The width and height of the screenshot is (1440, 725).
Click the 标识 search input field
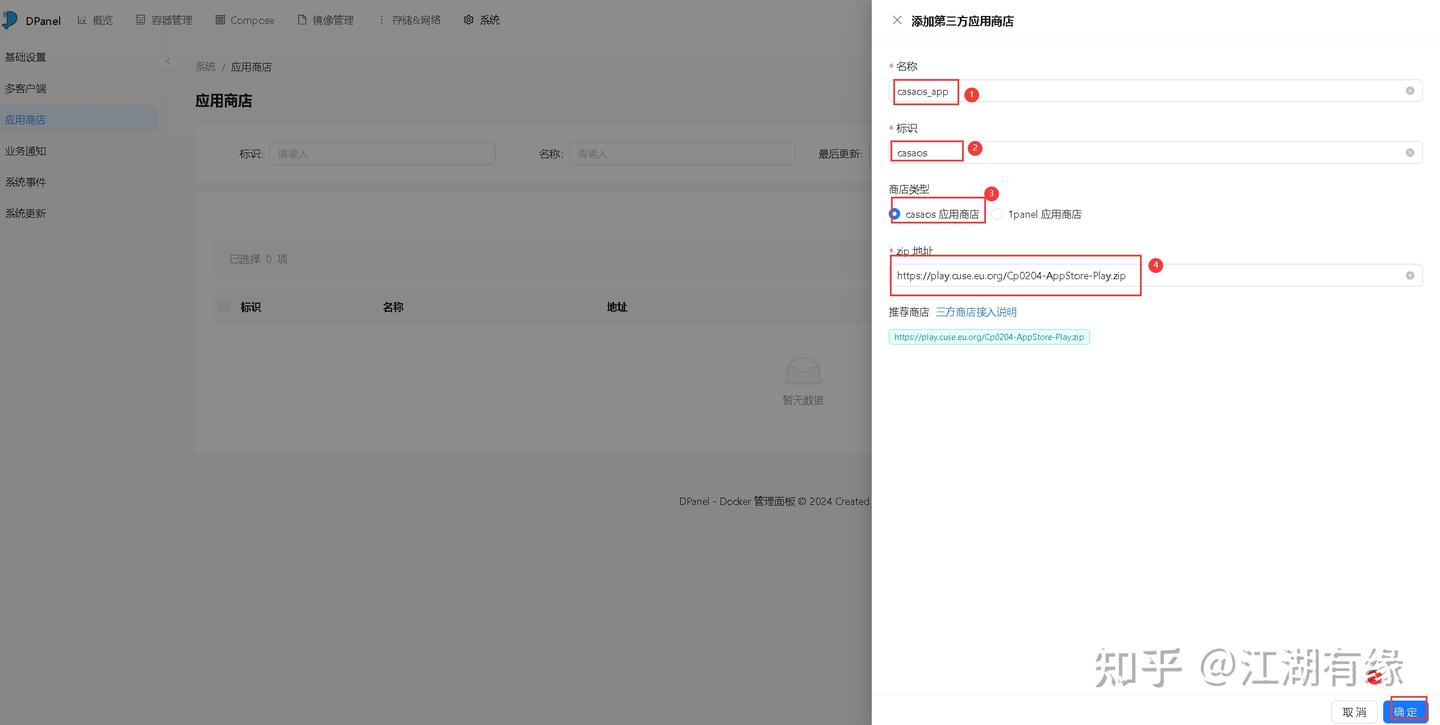[x=382, y=152]
